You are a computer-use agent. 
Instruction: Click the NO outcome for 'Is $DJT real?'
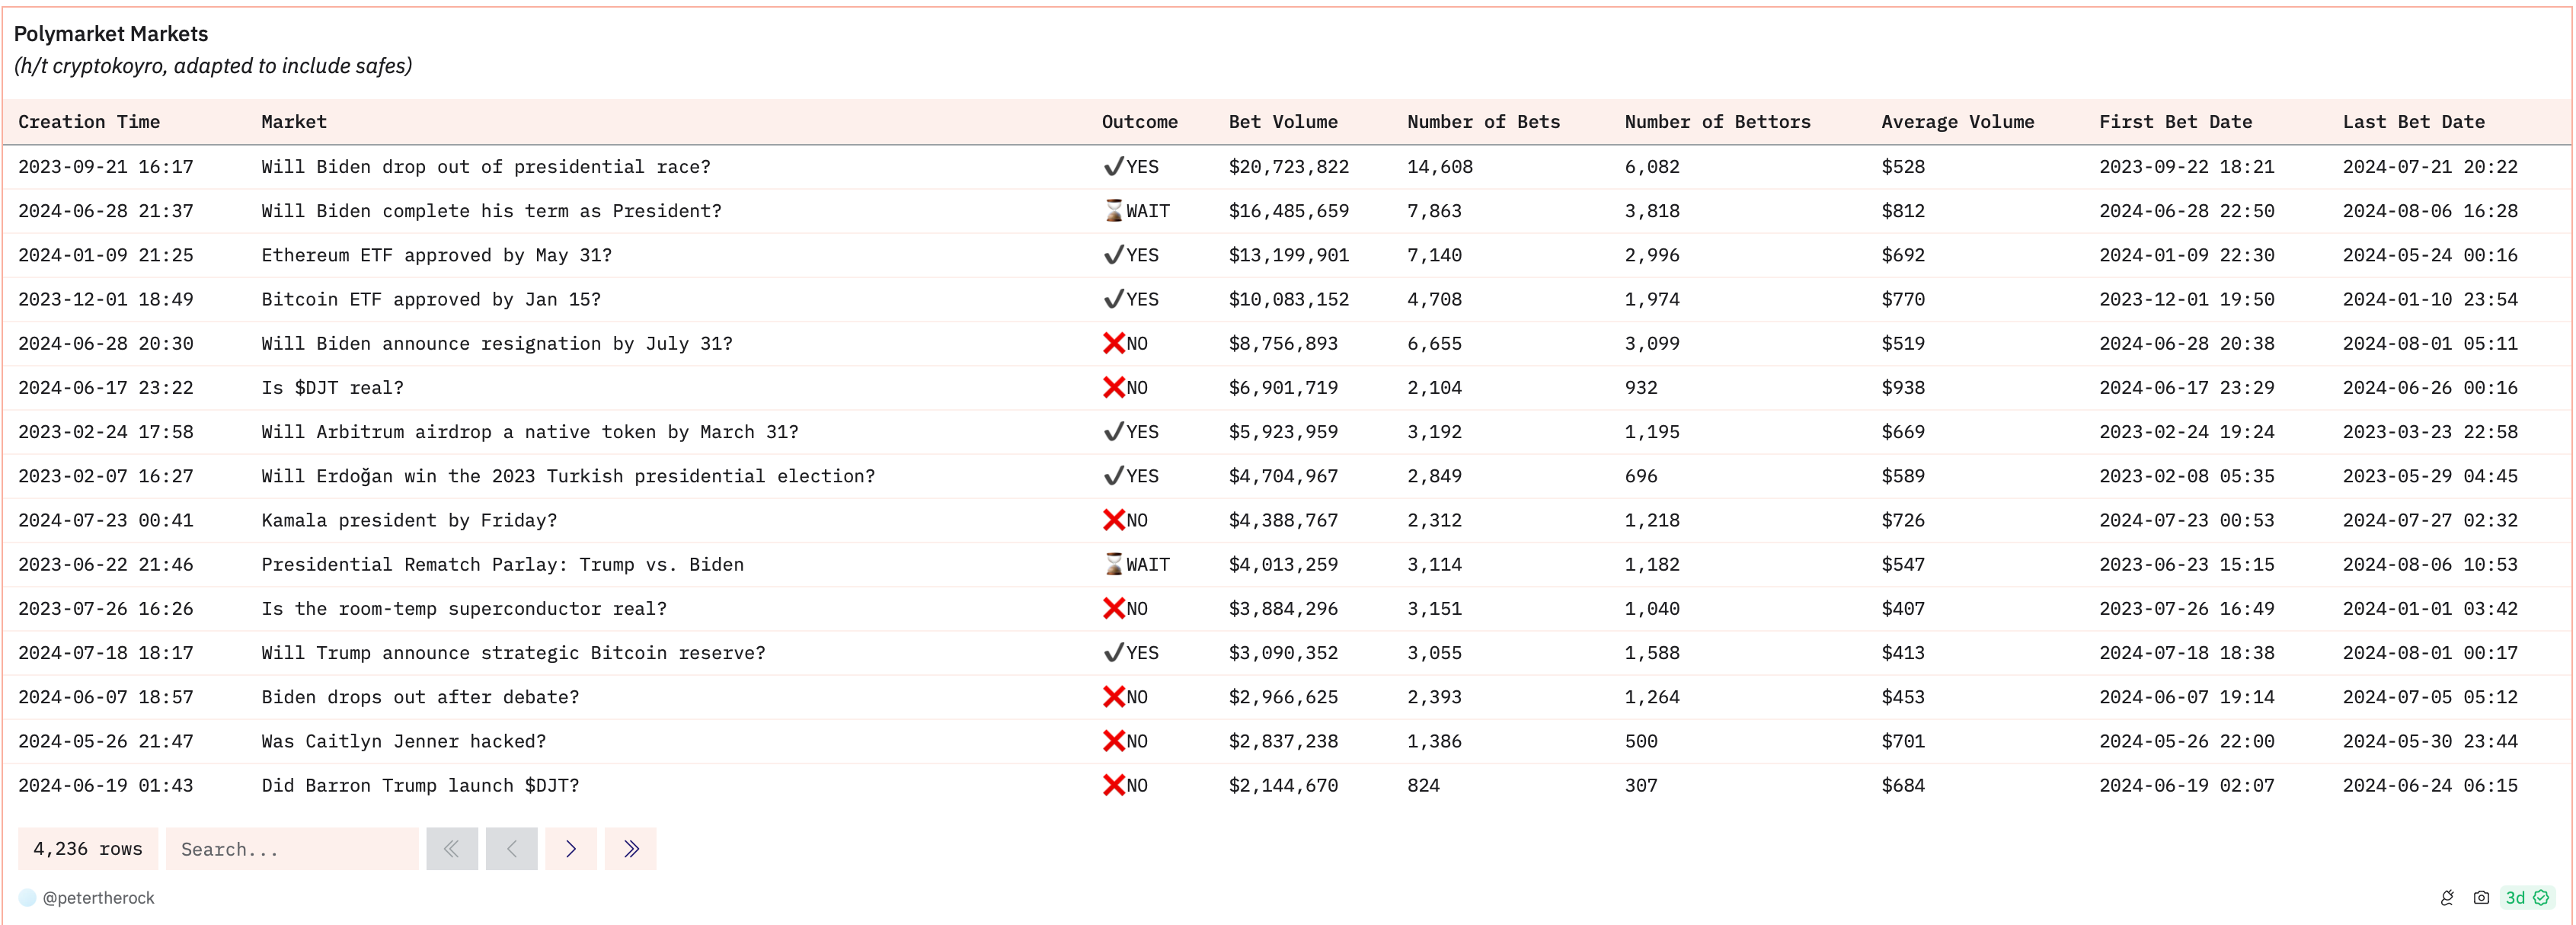[1126, 388]
